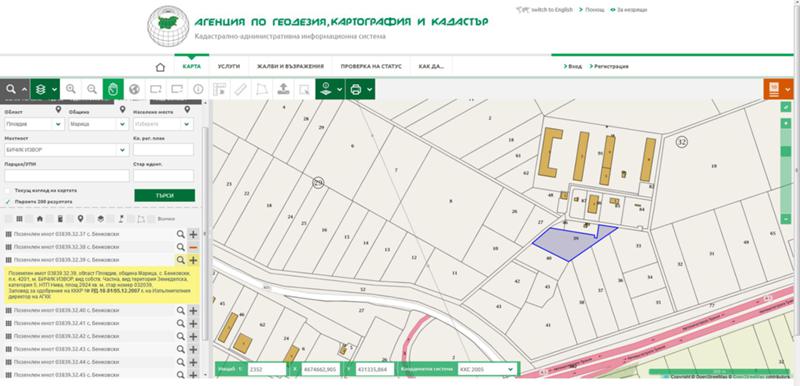Click the map zoom slider handle

[x=786, y=151]
